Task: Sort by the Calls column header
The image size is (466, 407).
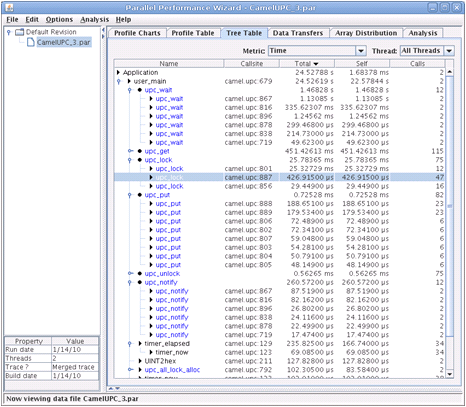Action: [417, 63]
